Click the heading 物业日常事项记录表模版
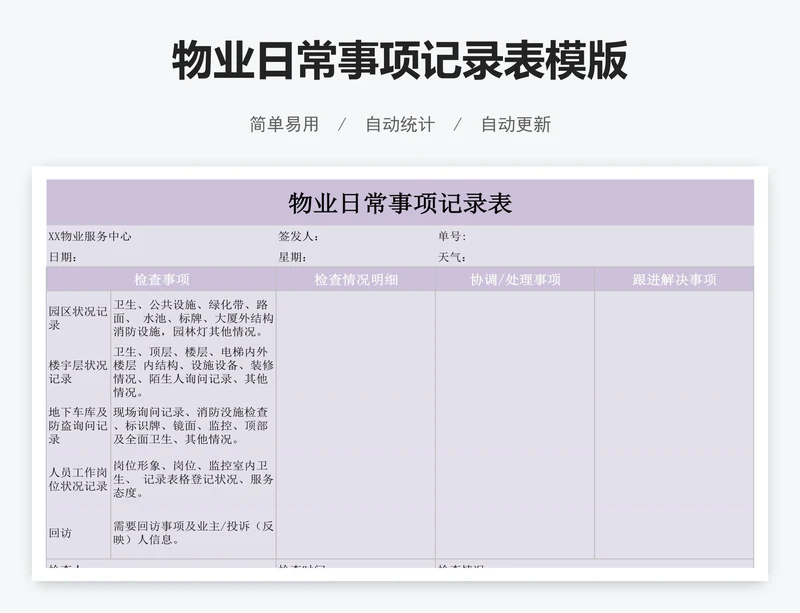The height and width of the screenshot is (613, 800). tap(400, 61)
